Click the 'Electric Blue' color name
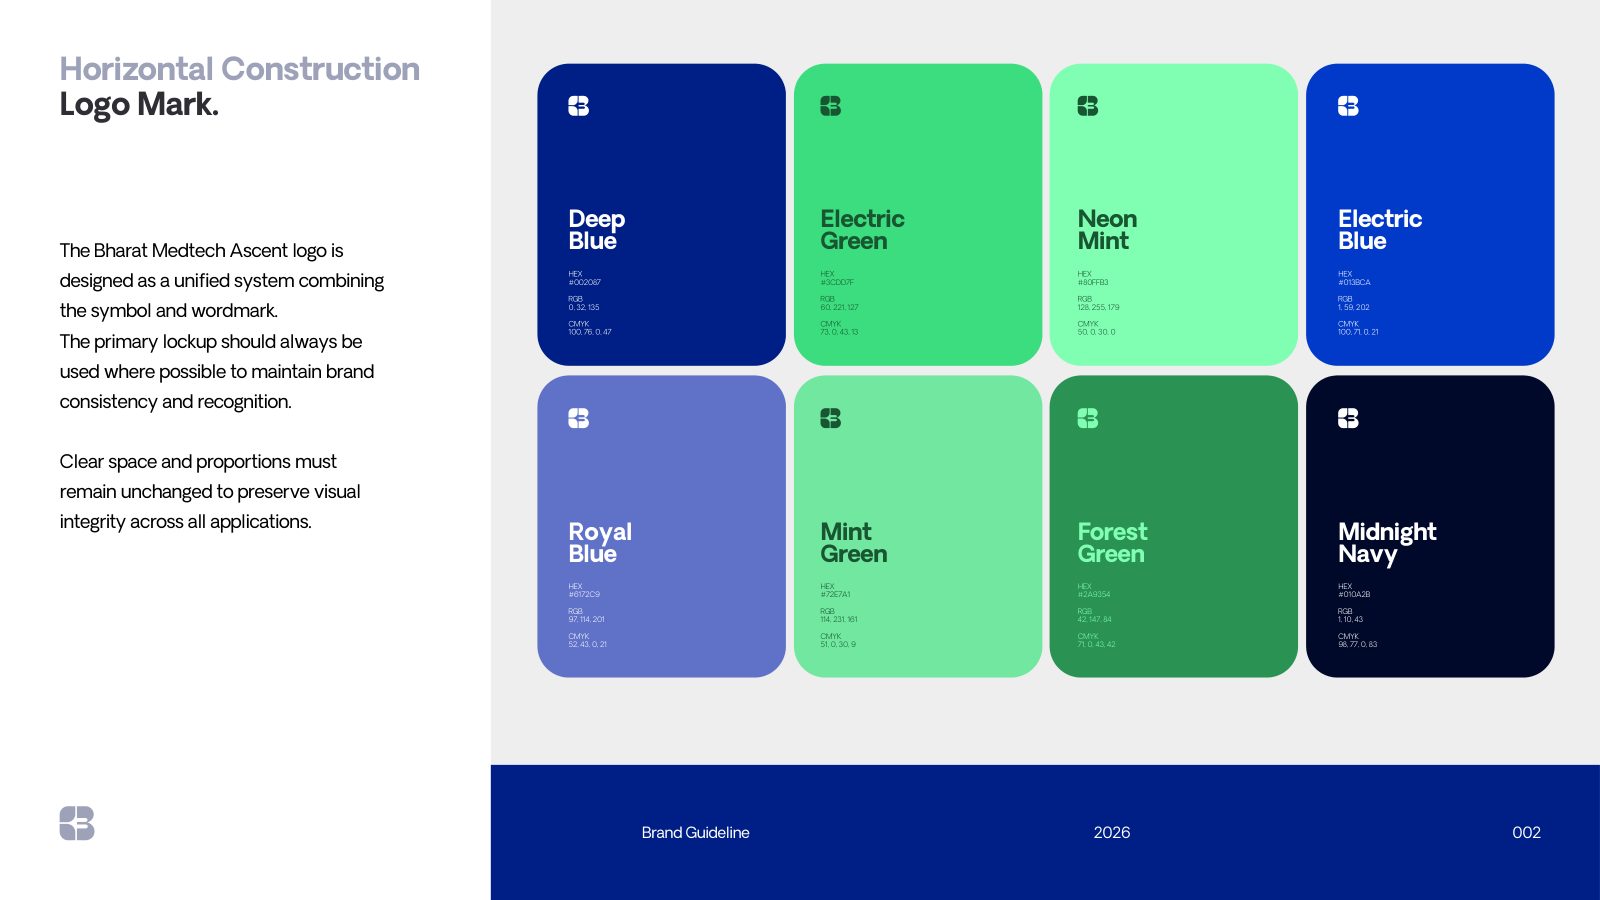The height and width of the screenshot is (900, 1600). [x=1380, y=230]
